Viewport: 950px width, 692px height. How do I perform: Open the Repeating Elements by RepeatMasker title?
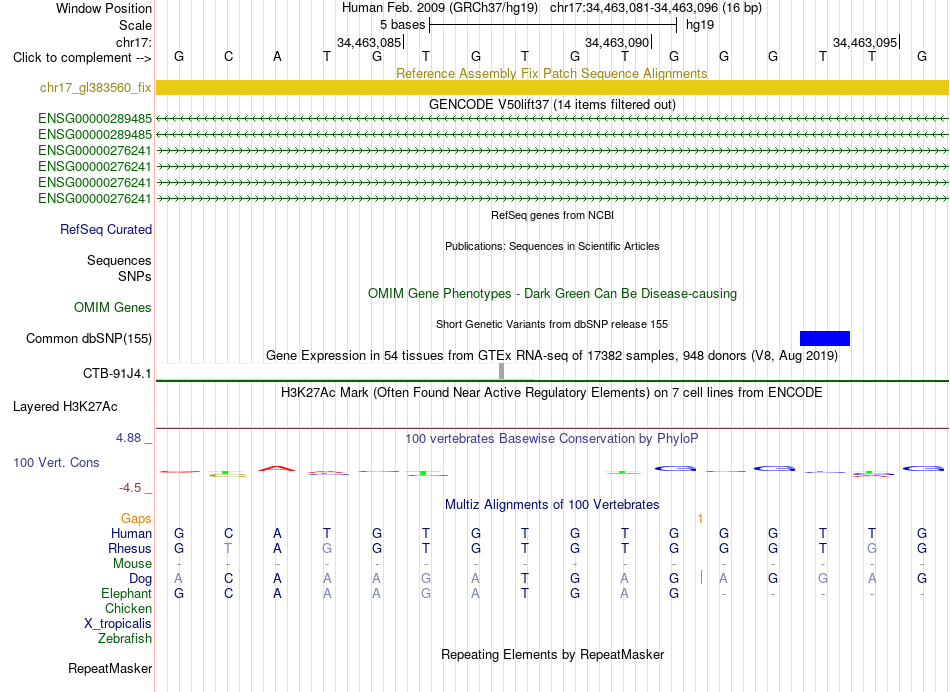pos(552,654)
